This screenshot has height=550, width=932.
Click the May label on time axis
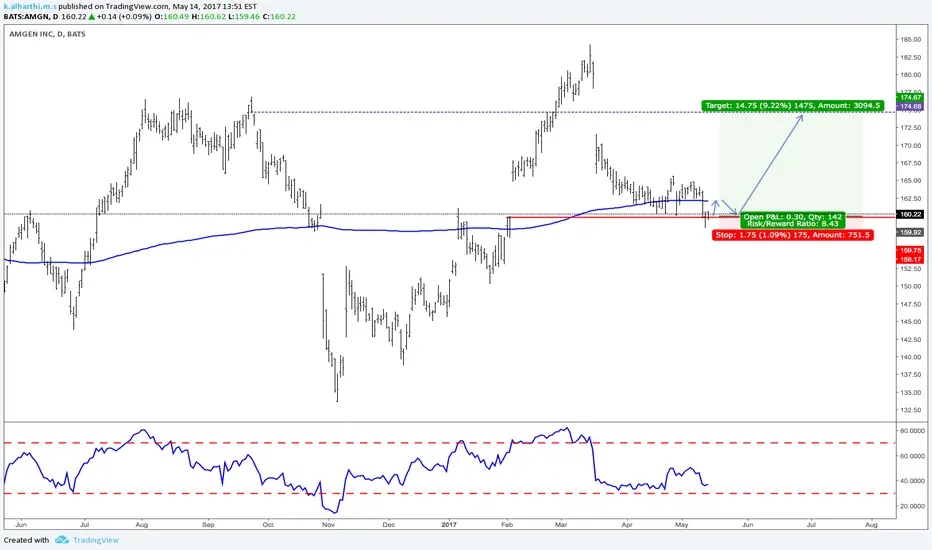(x=682, y=524)
